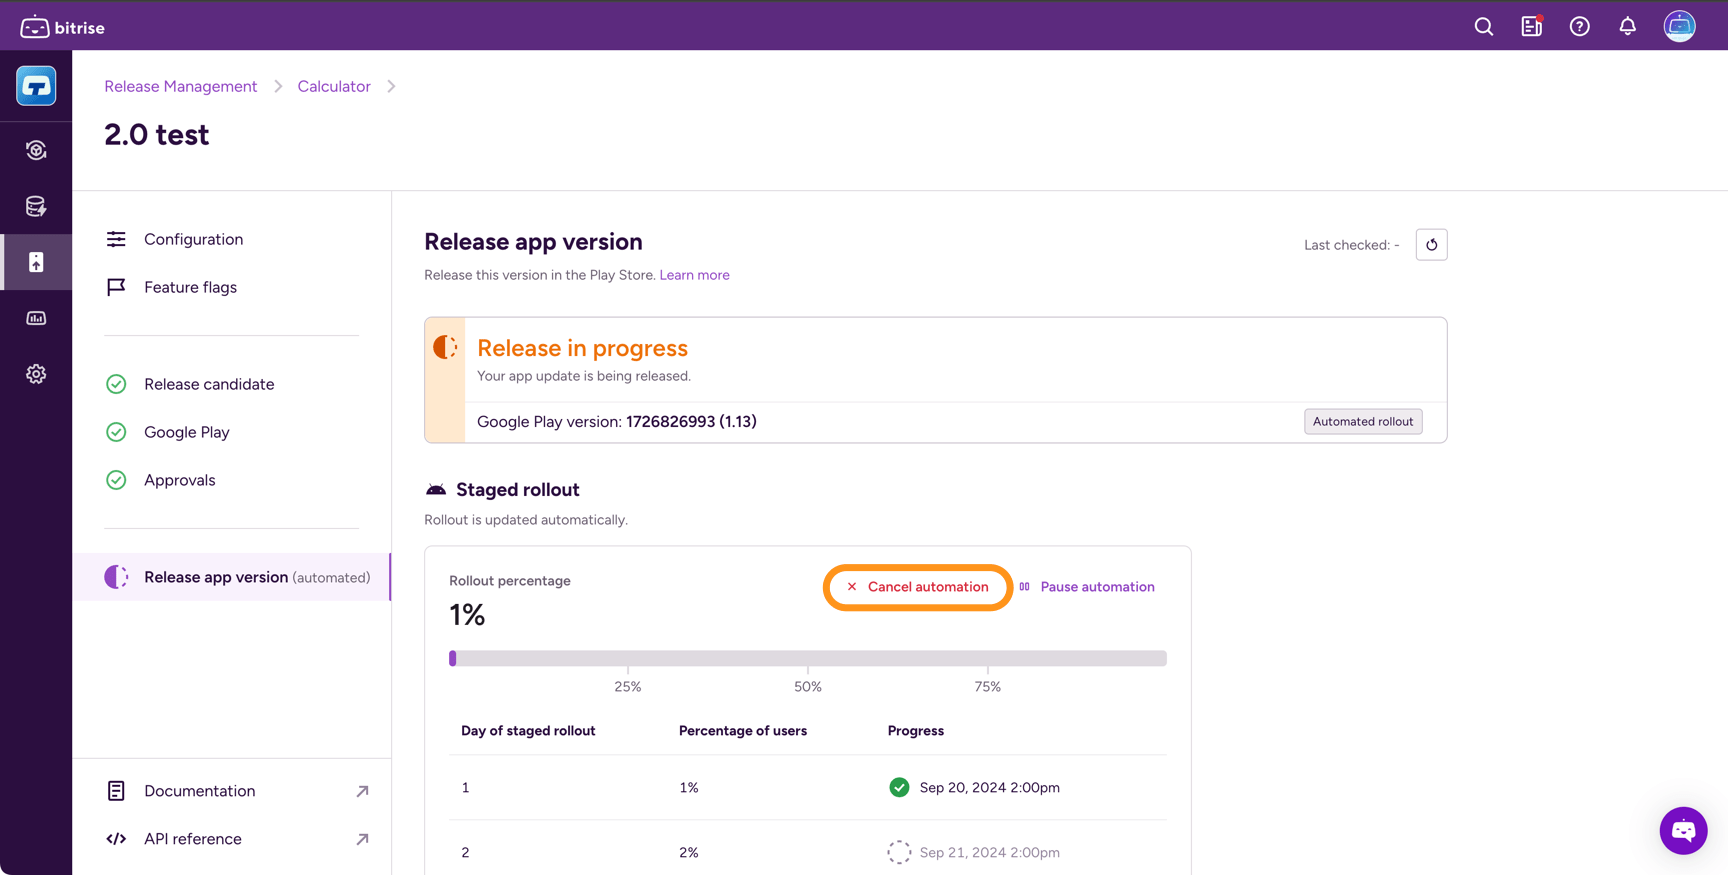Image resolution: width=1728 pixels, height=875 pixels.
Task: Open the settings gear in sidebar
Action: (36, 374)
